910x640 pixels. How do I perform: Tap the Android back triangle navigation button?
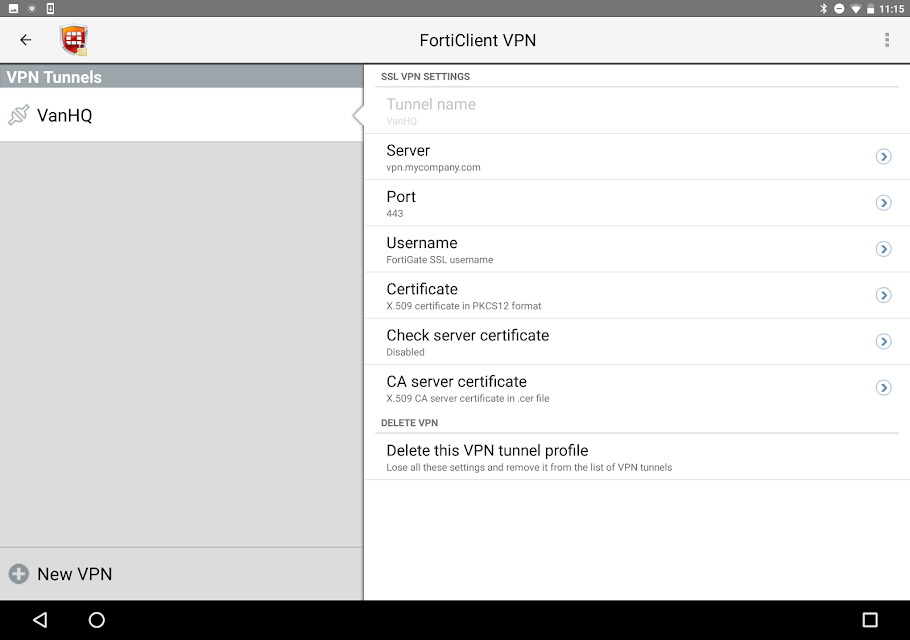pos(39,620)
